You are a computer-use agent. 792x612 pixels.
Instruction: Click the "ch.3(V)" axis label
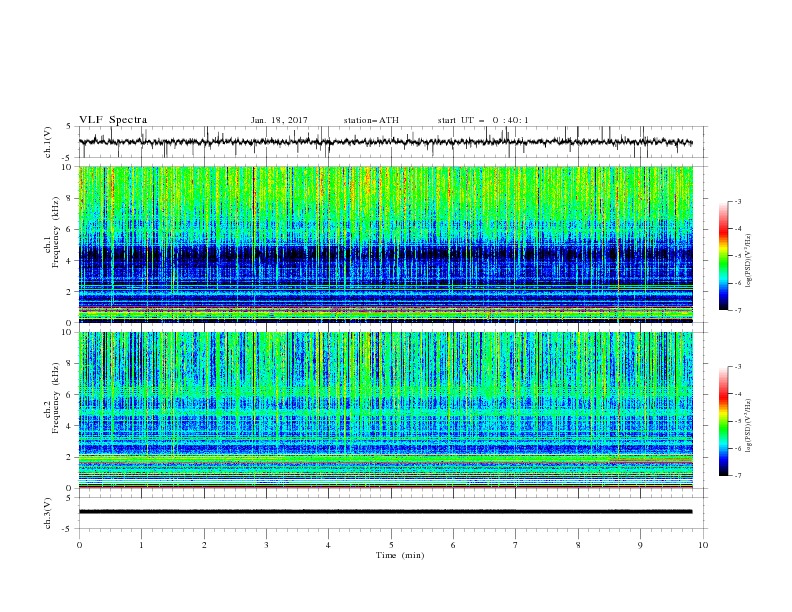(x=48, y=513)
